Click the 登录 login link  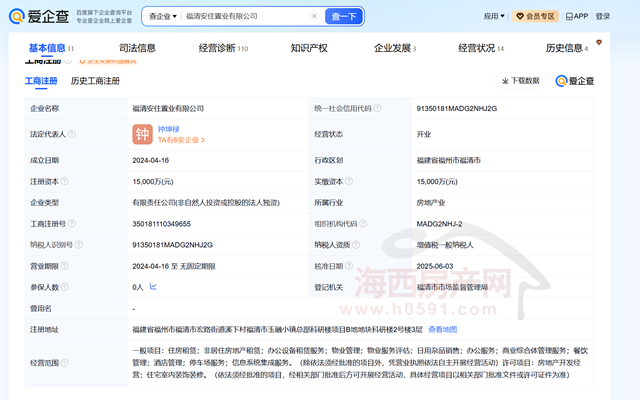coord(603,16)
